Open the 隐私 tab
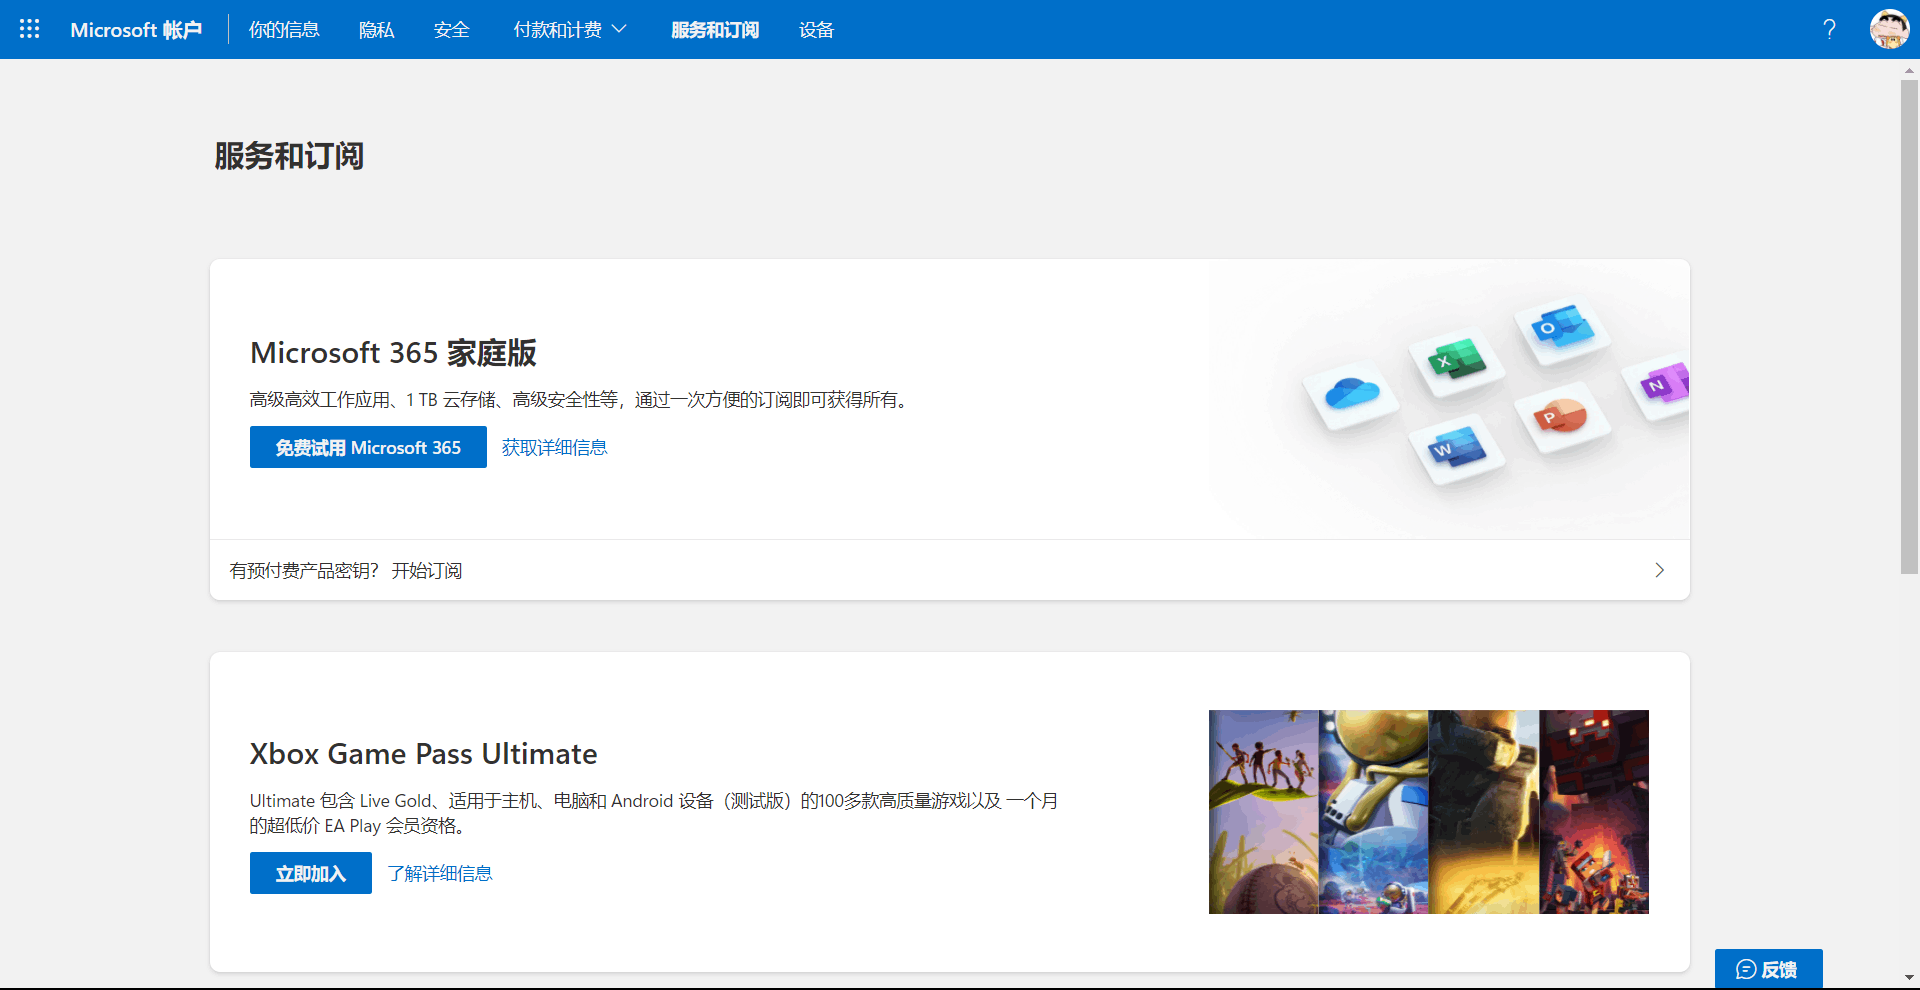Viewport: 1920px width, 990px height. click(x=377, y=30)
